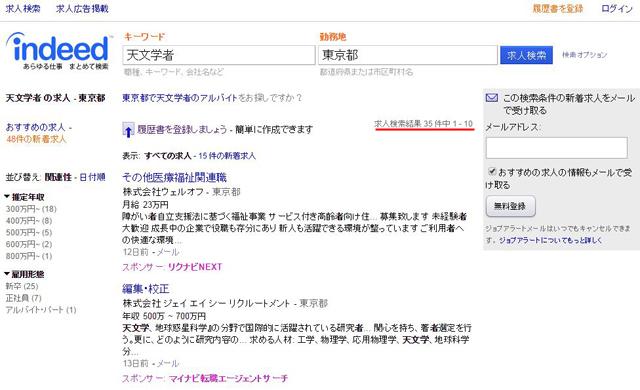
Task: Click the メールアドレス input field
Action: [x=556, y=148]
